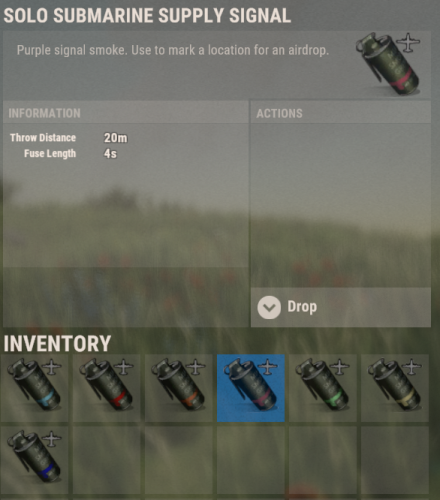Click the Fuse Length stat row

[x=70, y=154]
